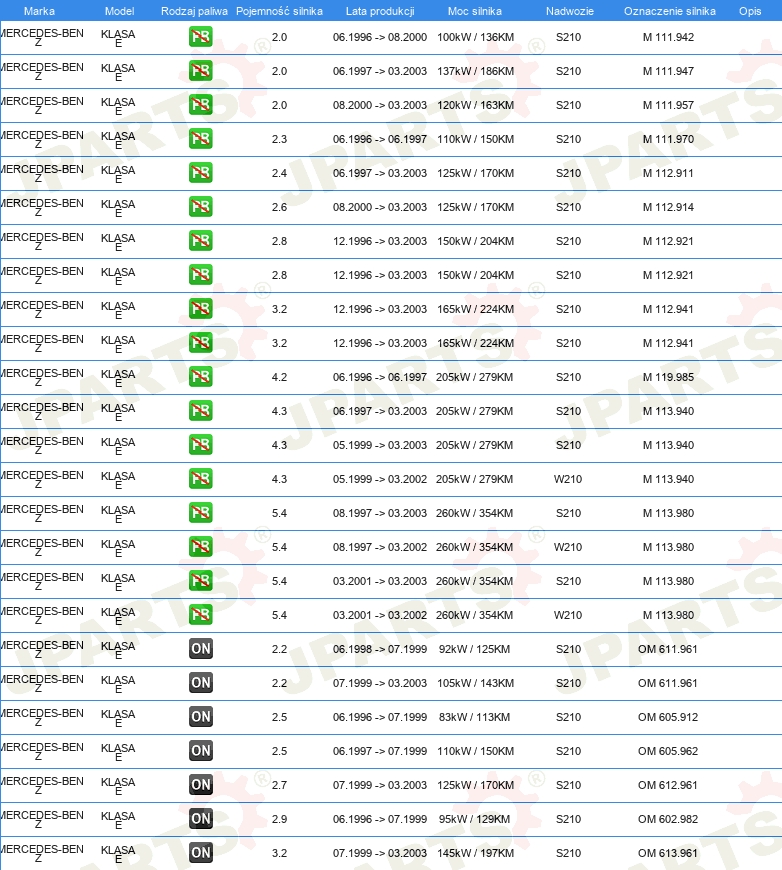Click the 2.9 engine capacity cell
The image size is (782, 870).
click(x=279, y=818)
